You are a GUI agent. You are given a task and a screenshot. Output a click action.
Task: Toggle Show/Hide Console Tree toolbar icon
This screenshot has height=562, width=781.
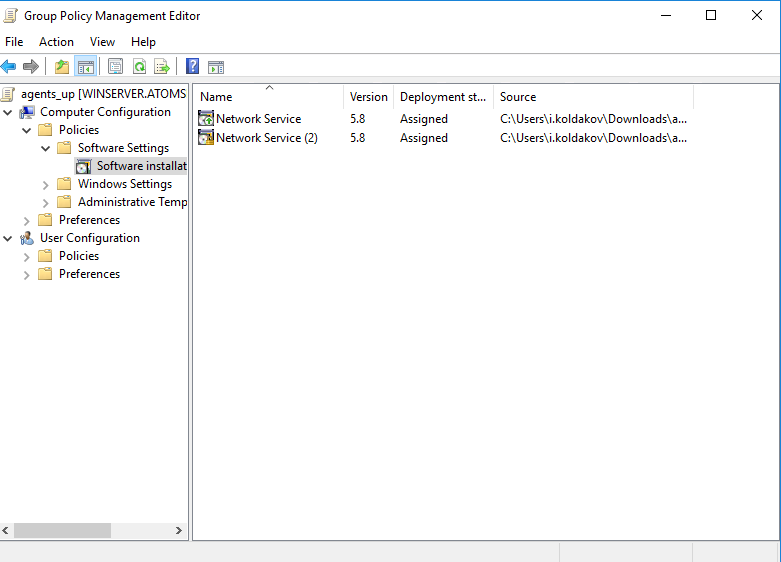(86, 67)
